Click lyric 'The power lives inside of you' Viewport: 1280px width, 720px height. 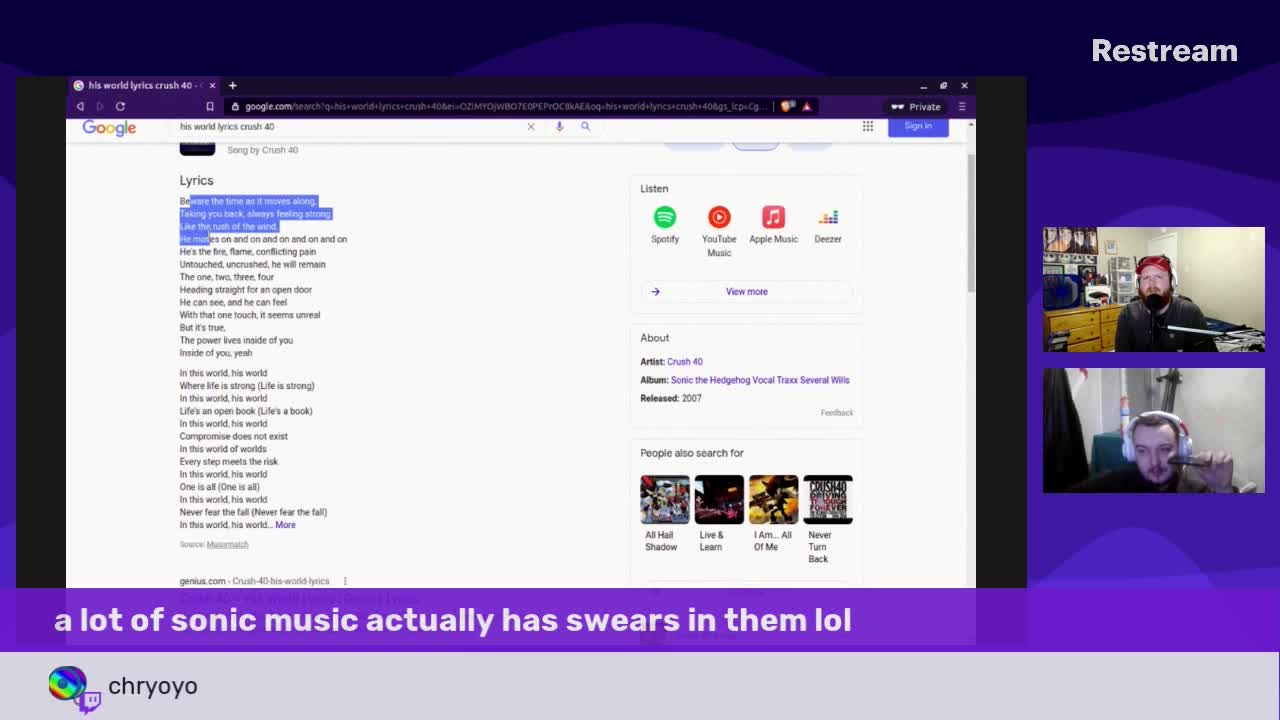(x=236, y=340)
